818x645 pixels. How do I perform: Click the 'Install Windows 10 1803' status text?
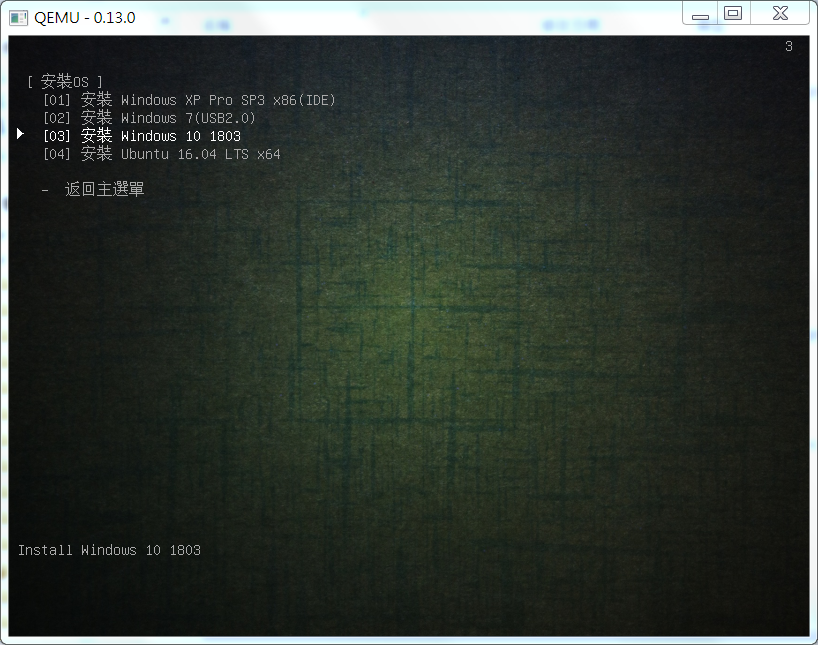pos(109,550)
